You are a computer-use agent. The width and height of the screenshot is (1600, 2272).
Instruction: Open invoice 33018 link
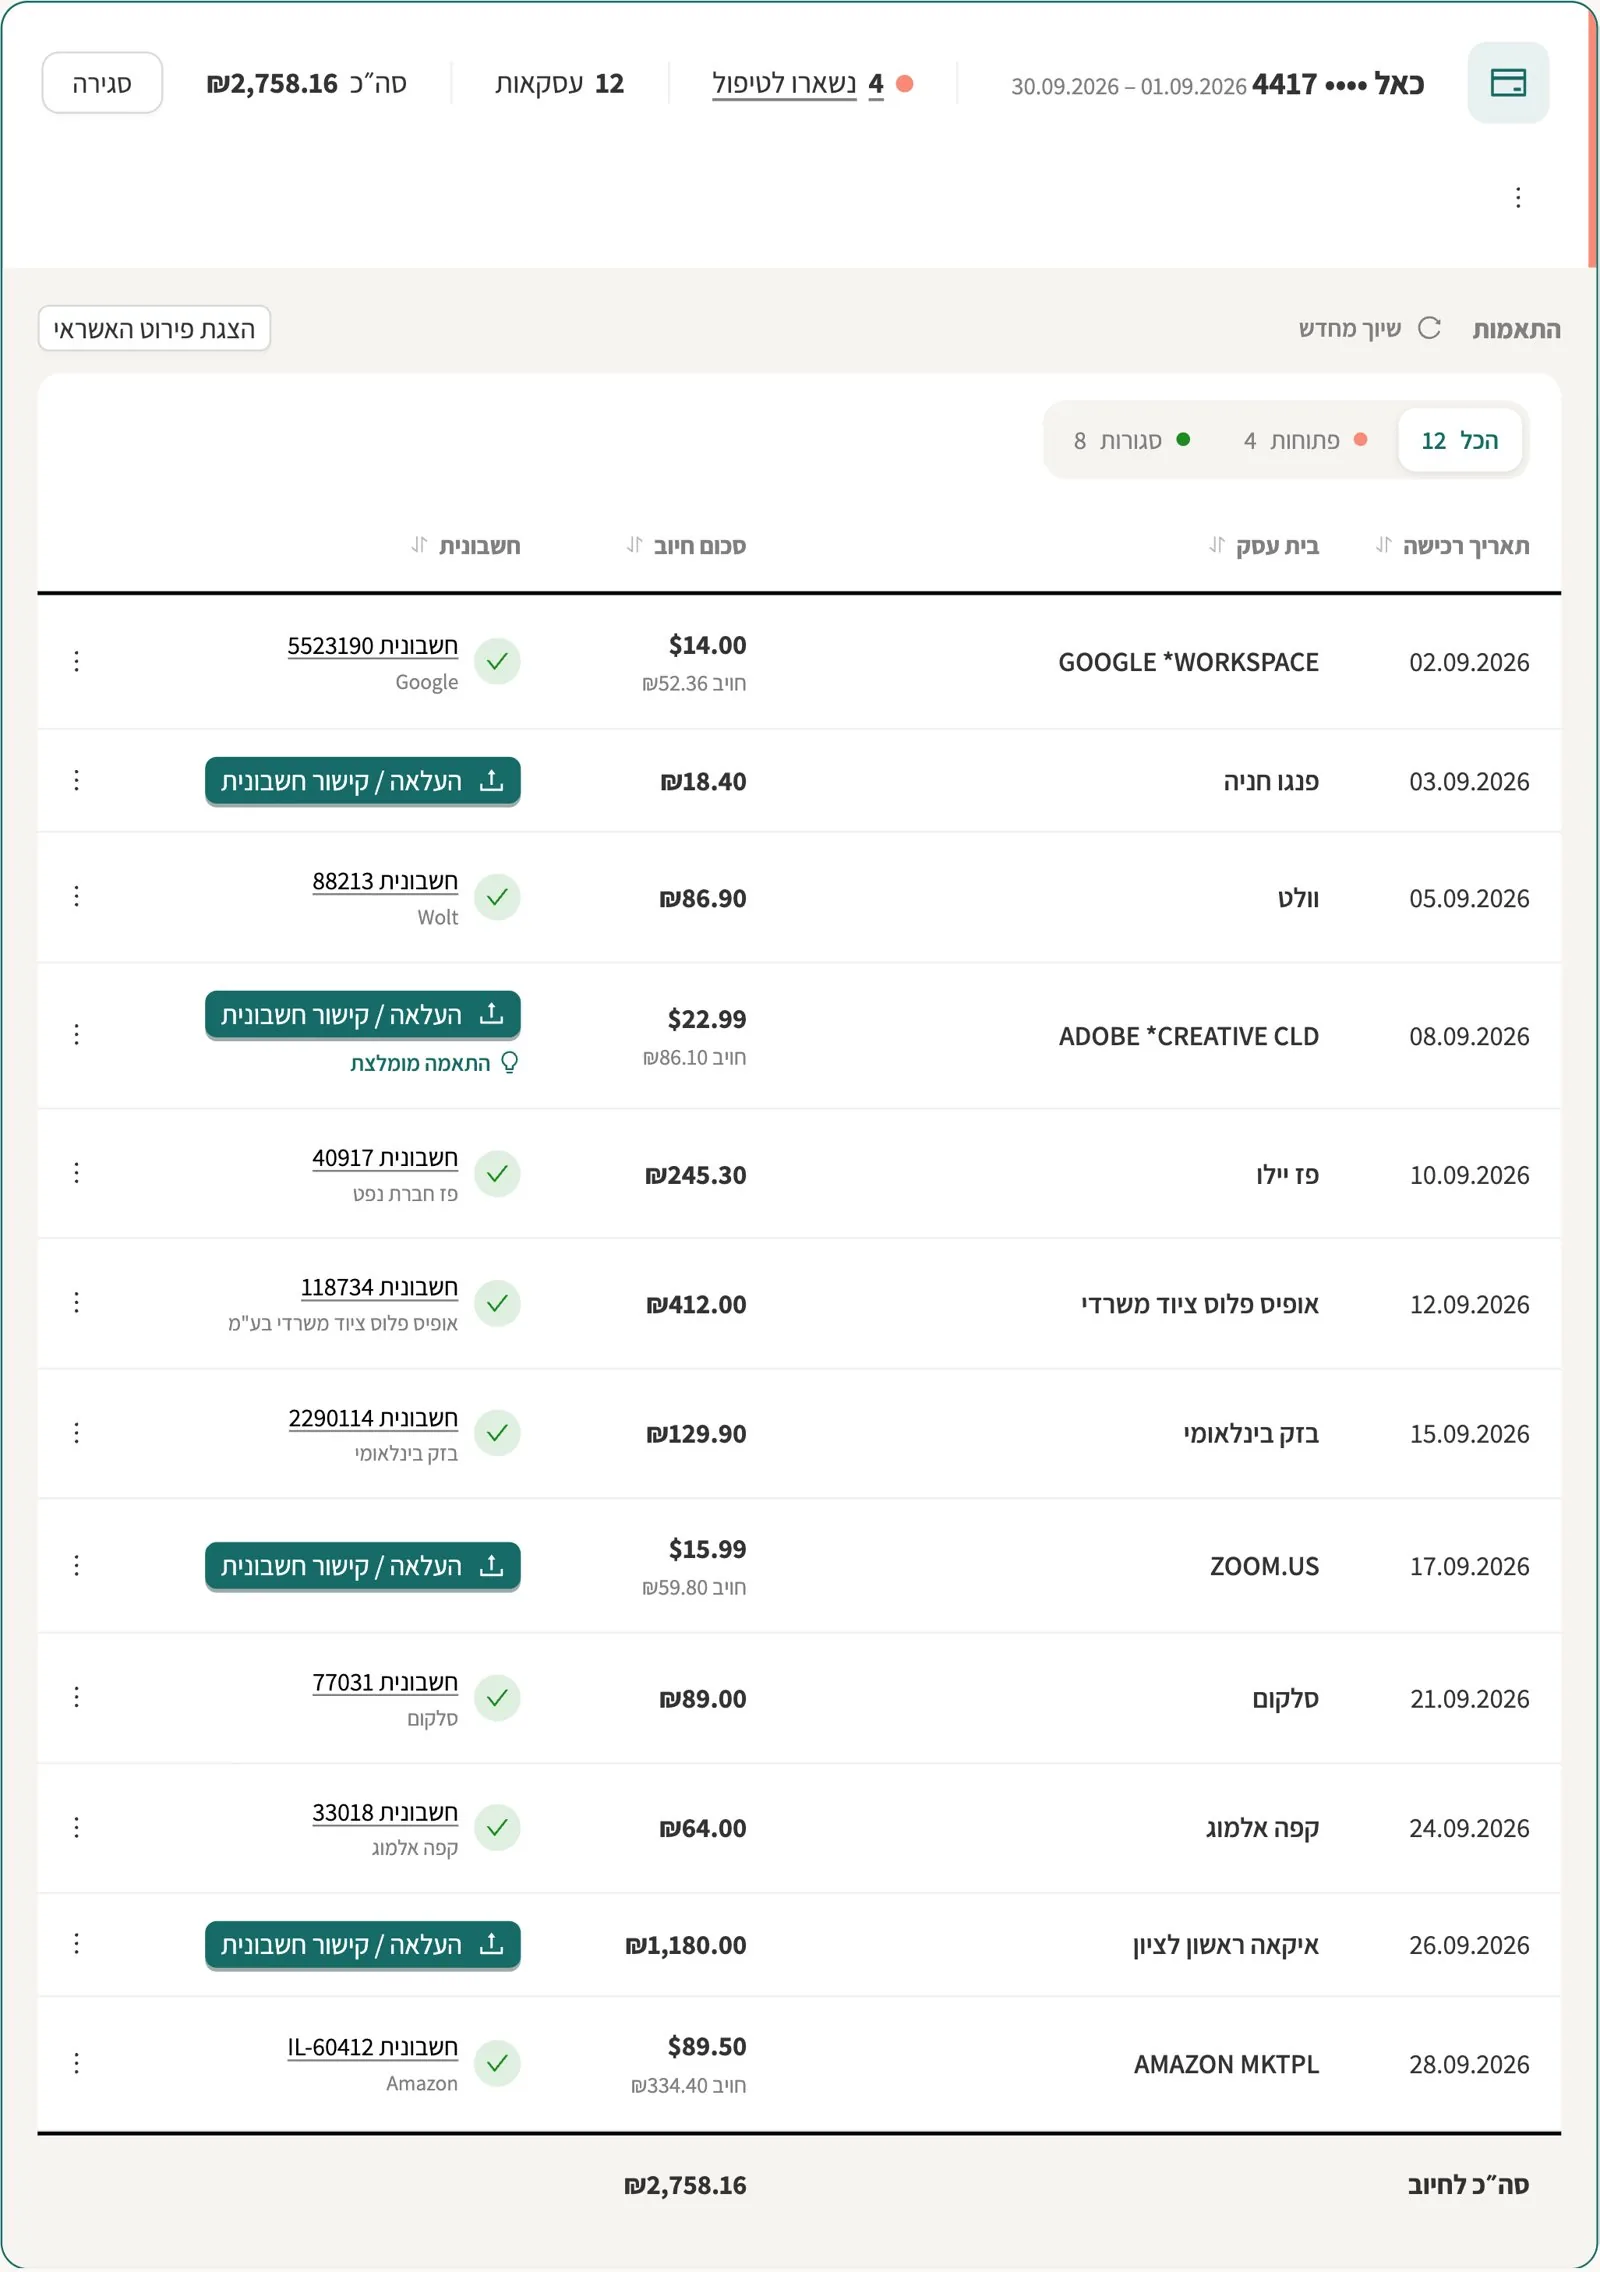[385, 1812]
